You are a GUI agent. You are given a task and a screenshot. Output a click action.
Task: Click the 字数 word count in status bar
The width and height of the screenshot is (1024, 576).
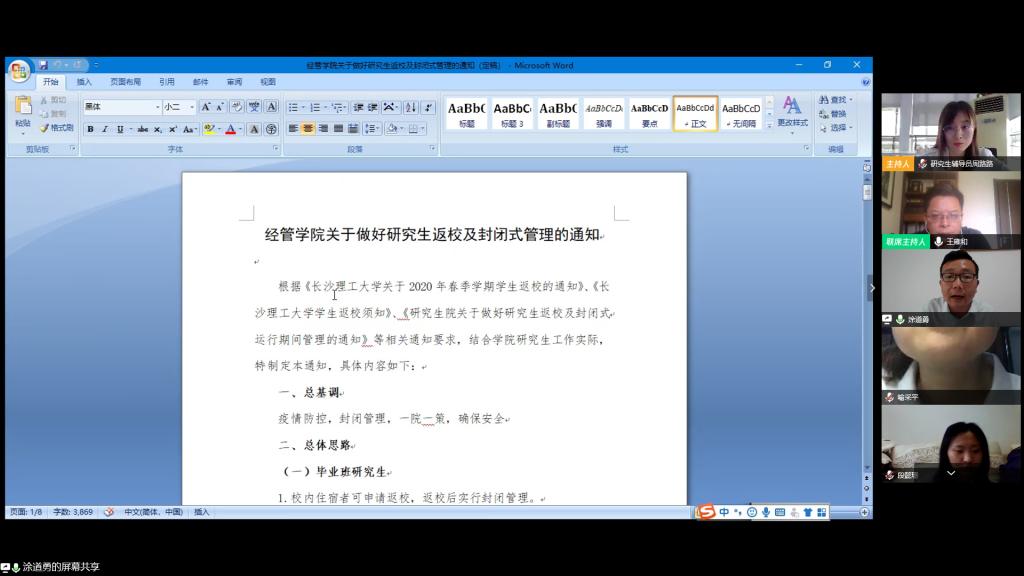72,512
